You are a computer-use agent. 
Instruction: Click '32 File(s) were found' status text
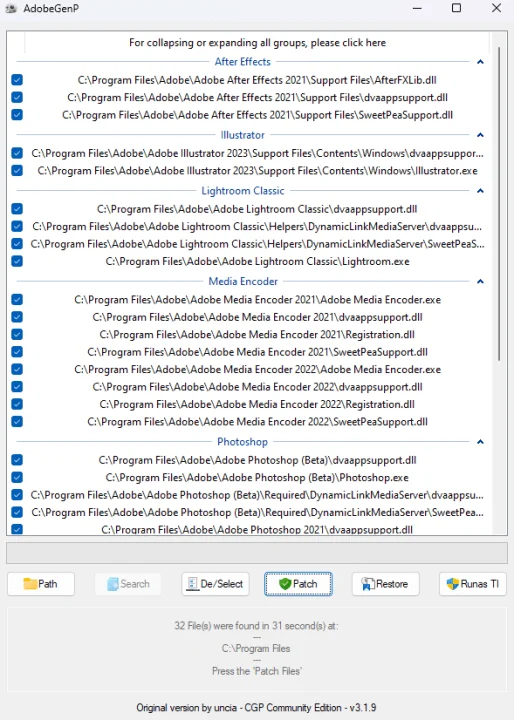256,625
